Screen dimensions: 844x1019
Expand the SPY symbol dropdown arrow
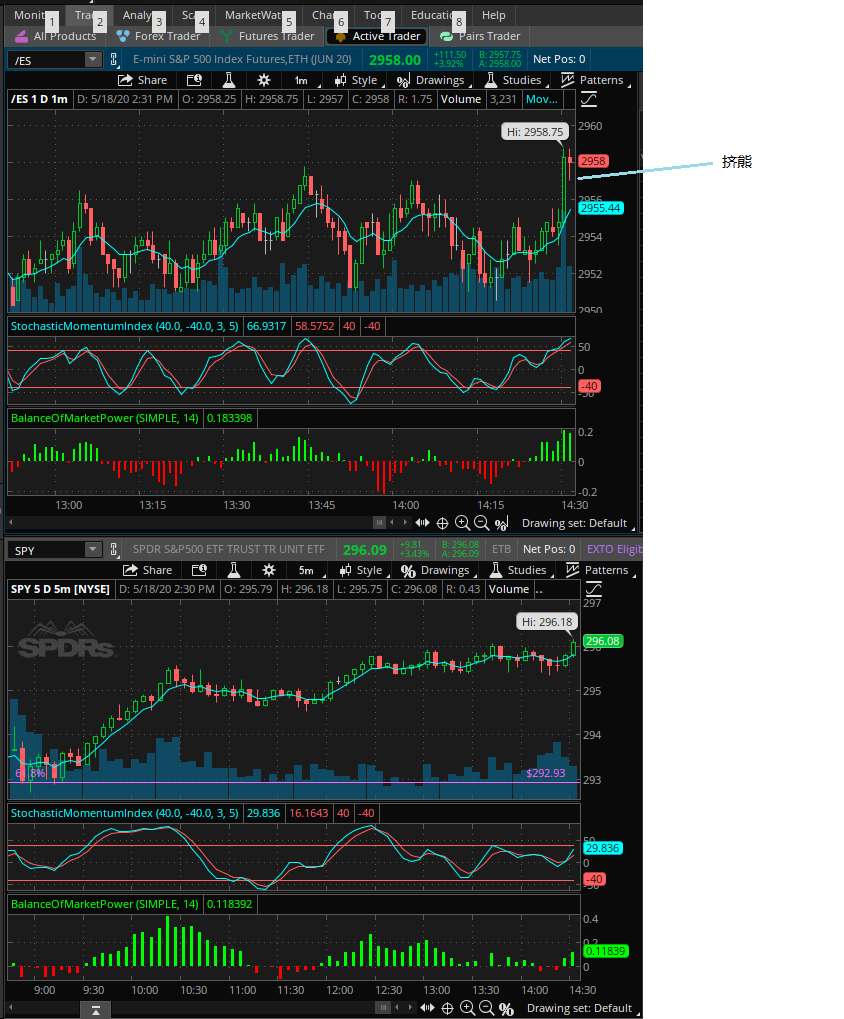[93, 550]
